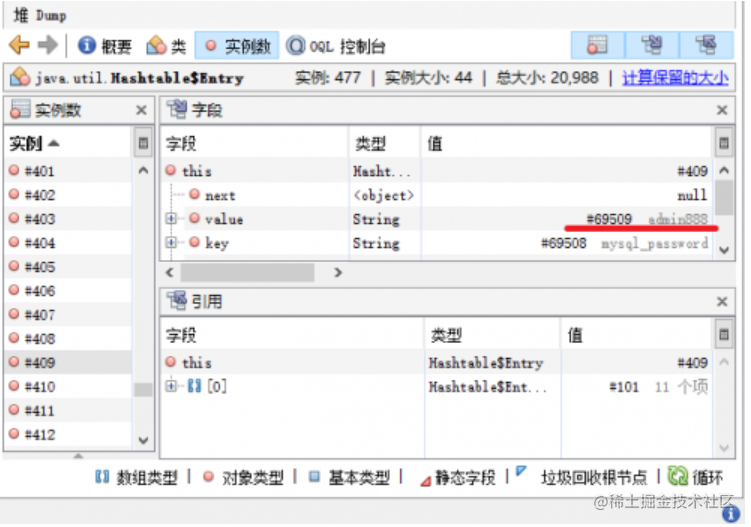Click the 对象类型 legend icon
Image resolution: width=751 pixels, height=527 pixels.
[x=208, y=476]
